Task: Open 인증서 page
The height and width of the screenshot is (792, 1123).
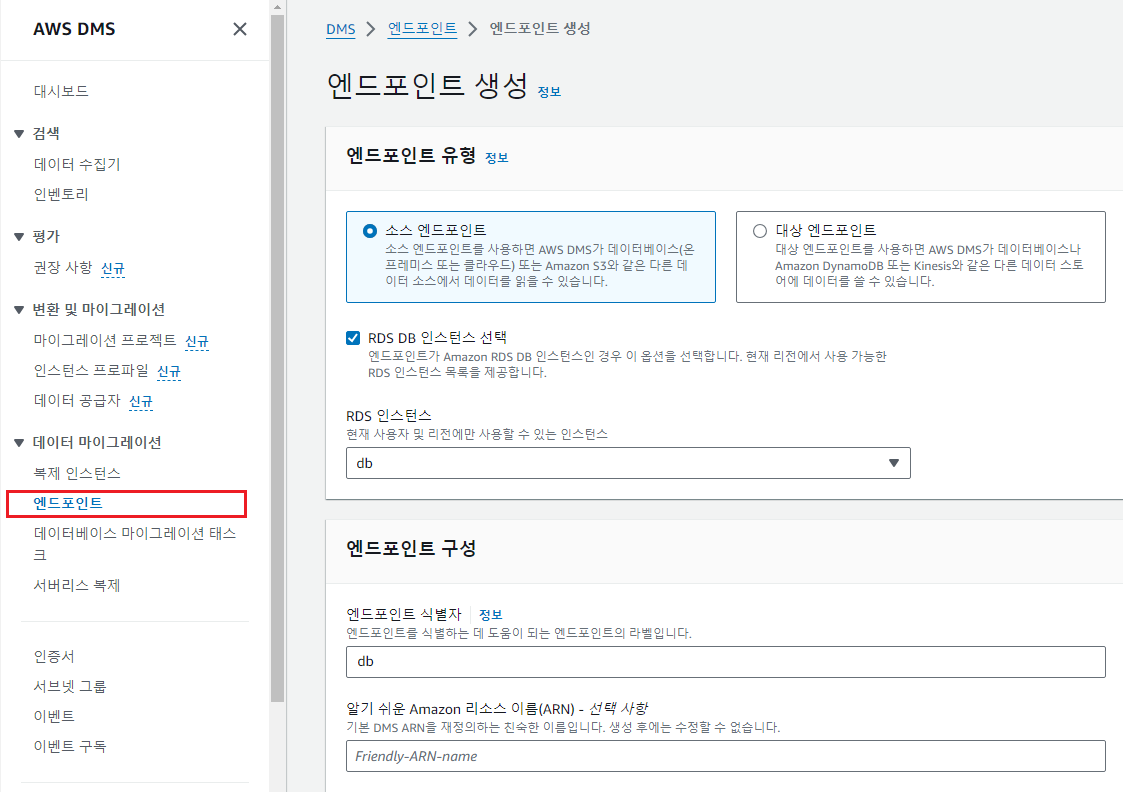Action: [54, 656]
